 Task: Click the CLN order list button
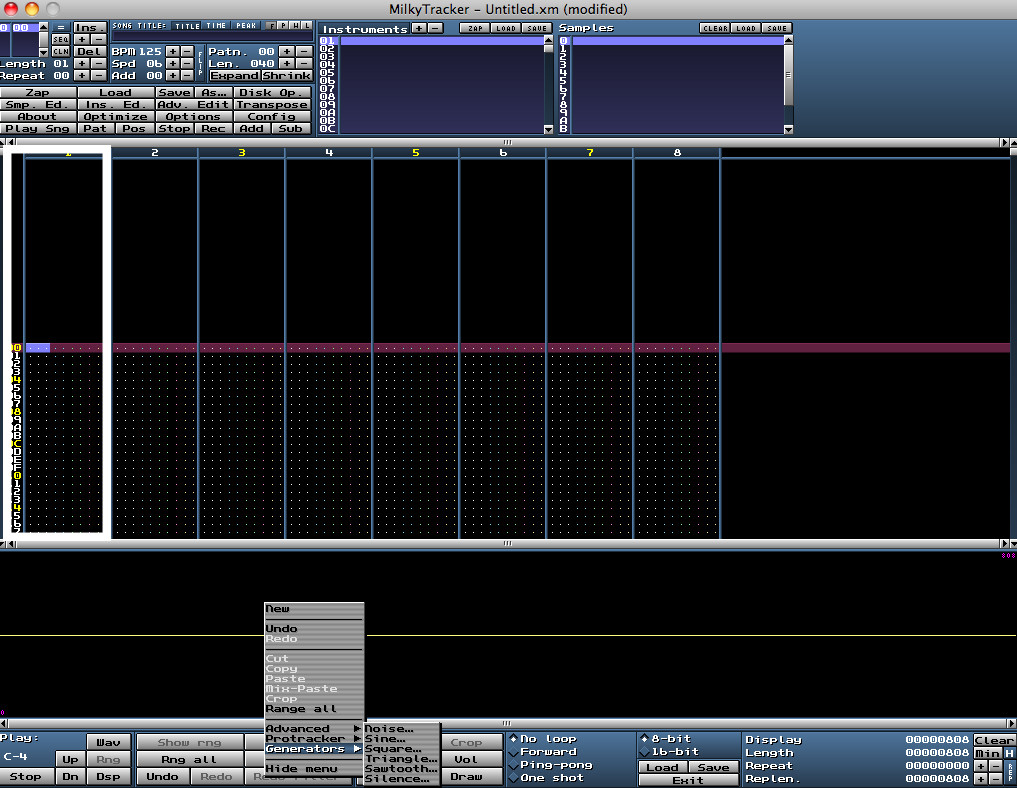pyautogui.click(x=60, y=51)
